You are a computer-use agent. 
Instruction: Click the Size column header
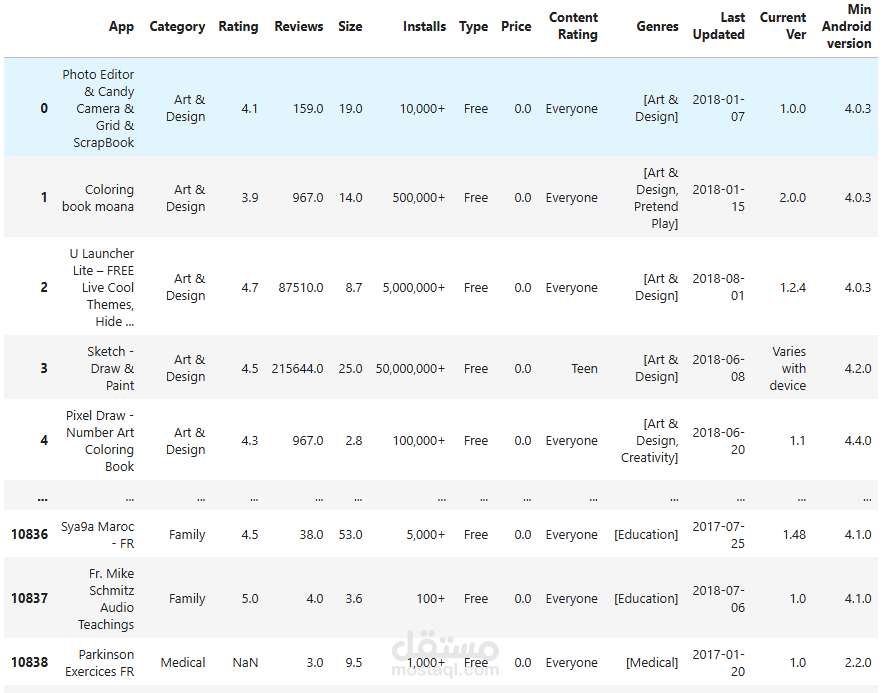(350, 27)
